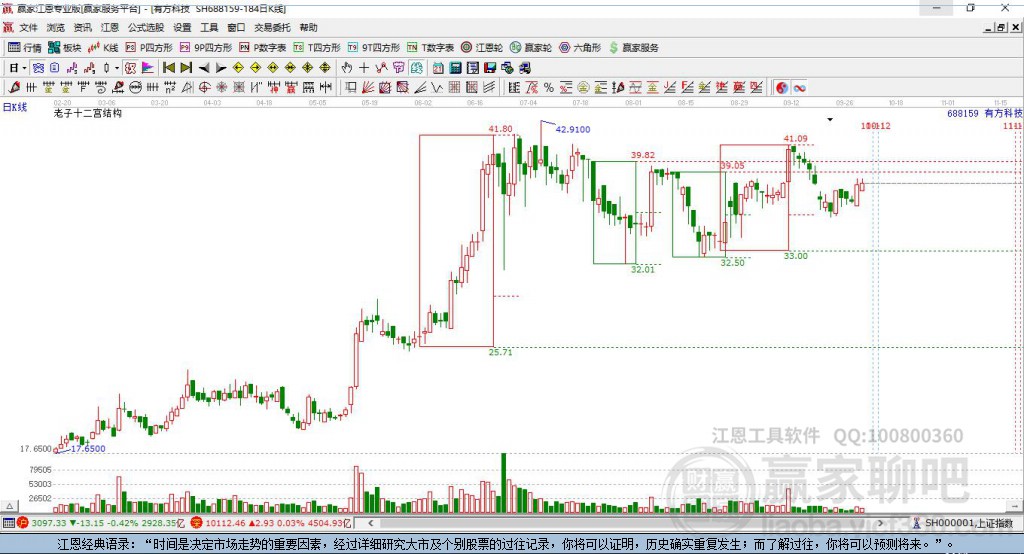1024x554 pixels.
Task: Open the 文件 menu
Action: coord(28,27)
